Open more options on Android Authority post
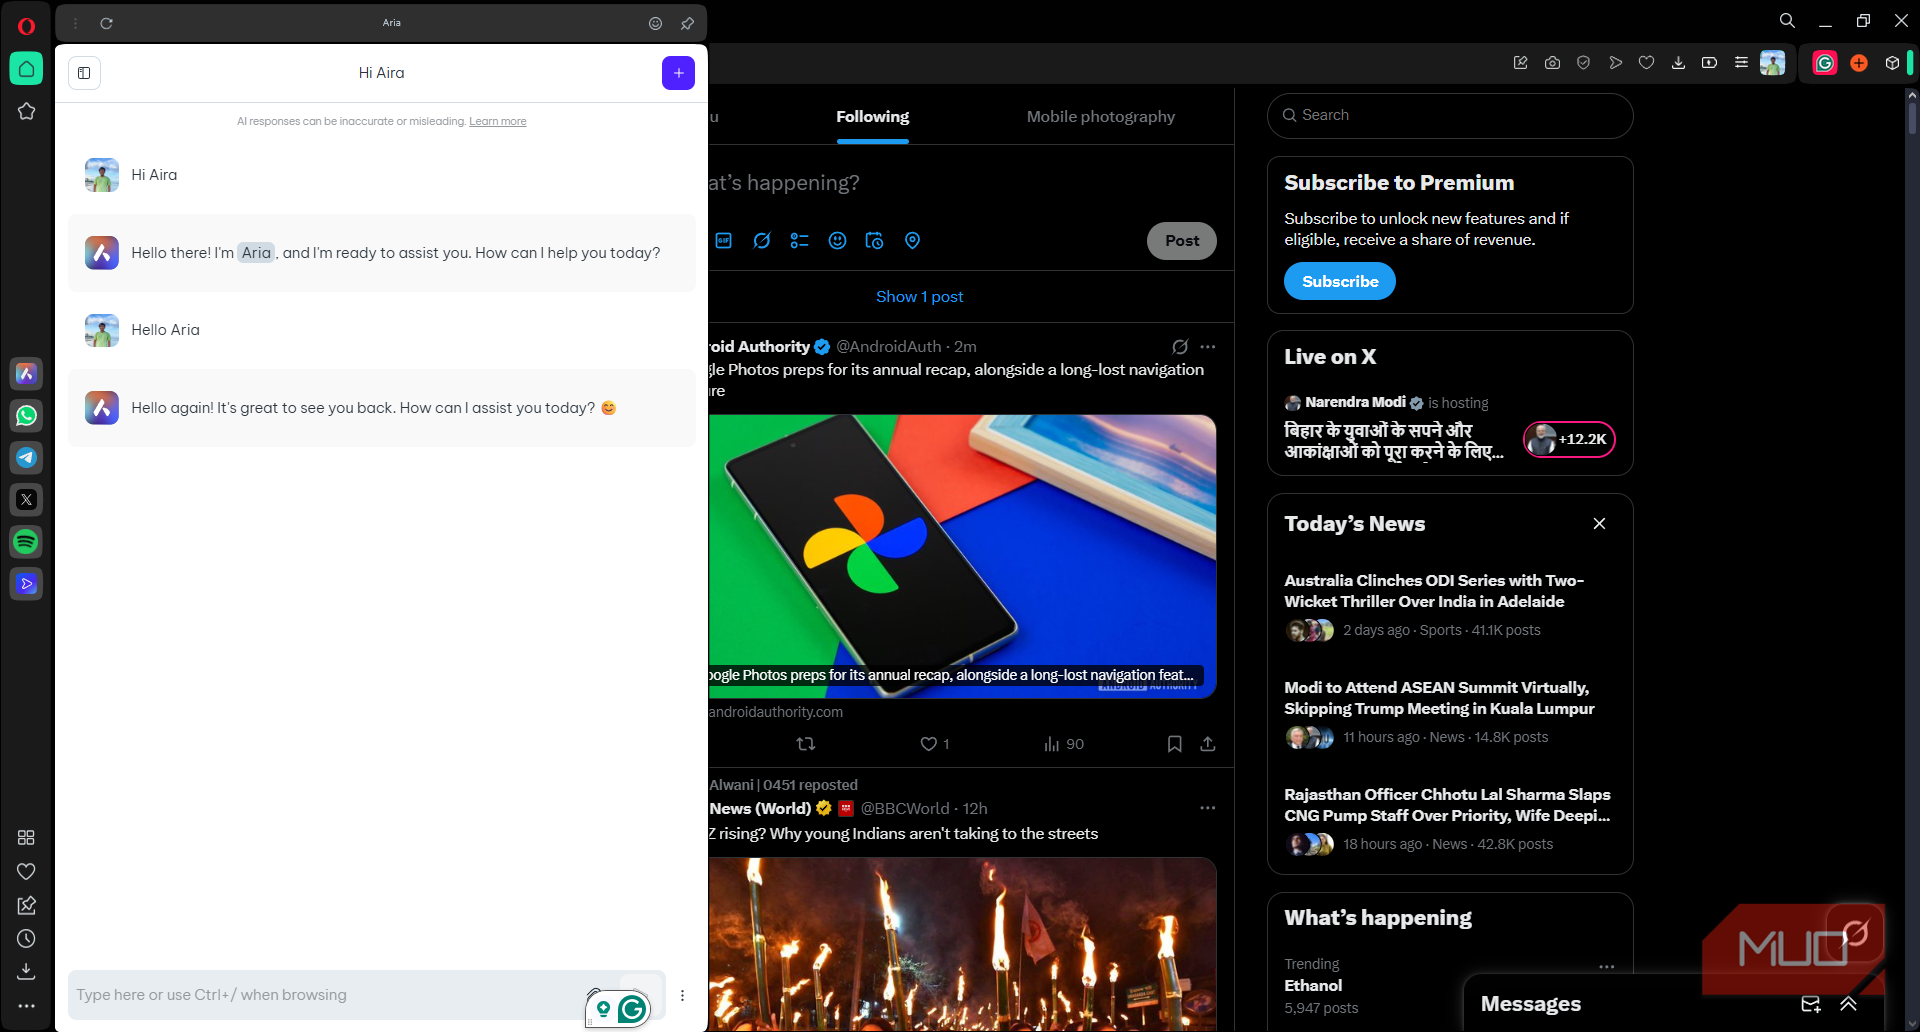The image size is (1920, 1032). coord(1208,347)
